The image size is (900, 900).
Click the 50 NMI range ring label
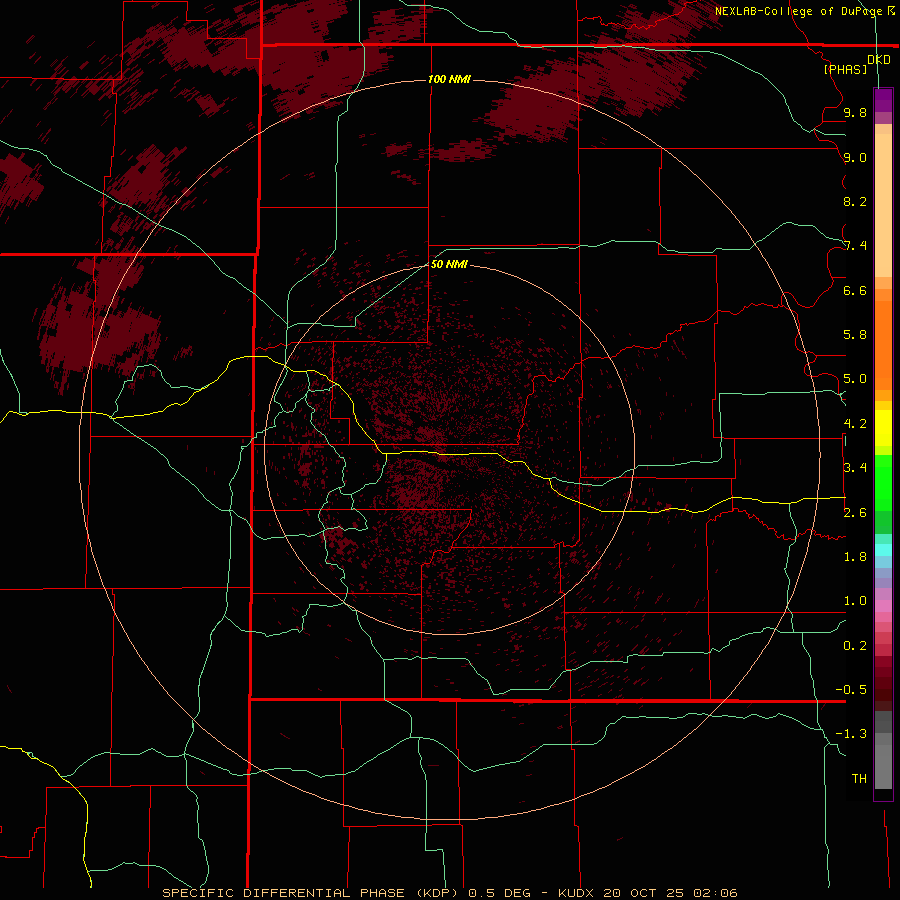(449, 264)
